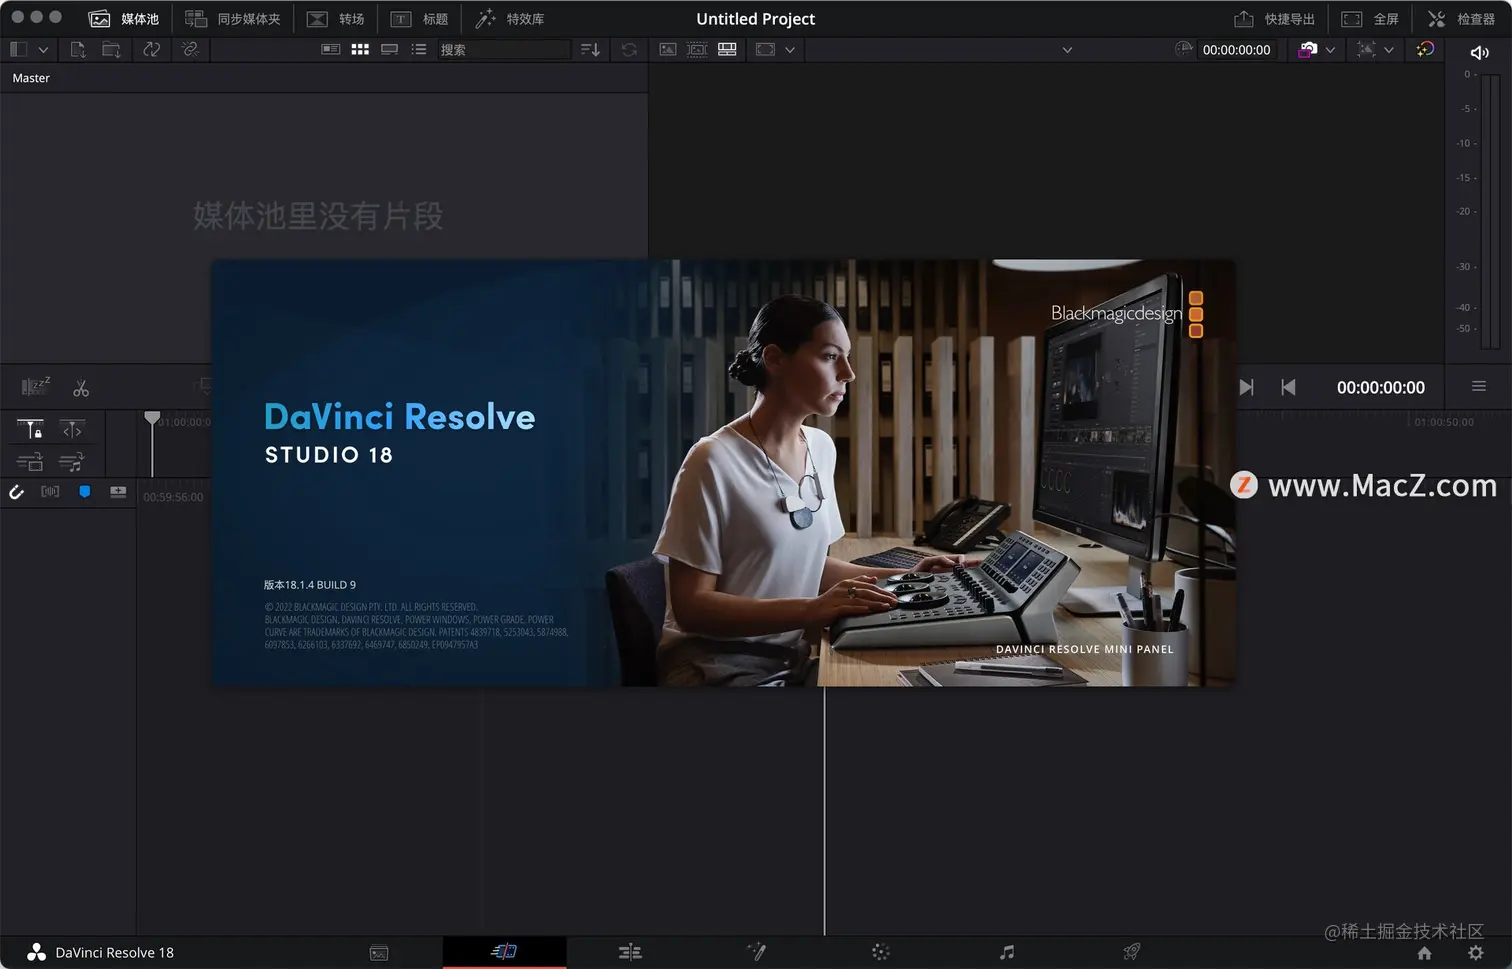Switch to the Color page icon
Viewport: 1512px width, 969px height.
point(881,952)
